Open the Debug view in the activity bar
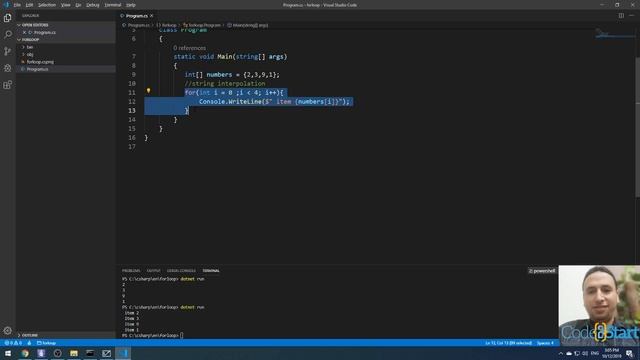The width and height of the screenshot is (640, 360). pyautogui.click(x=7, y=68)
